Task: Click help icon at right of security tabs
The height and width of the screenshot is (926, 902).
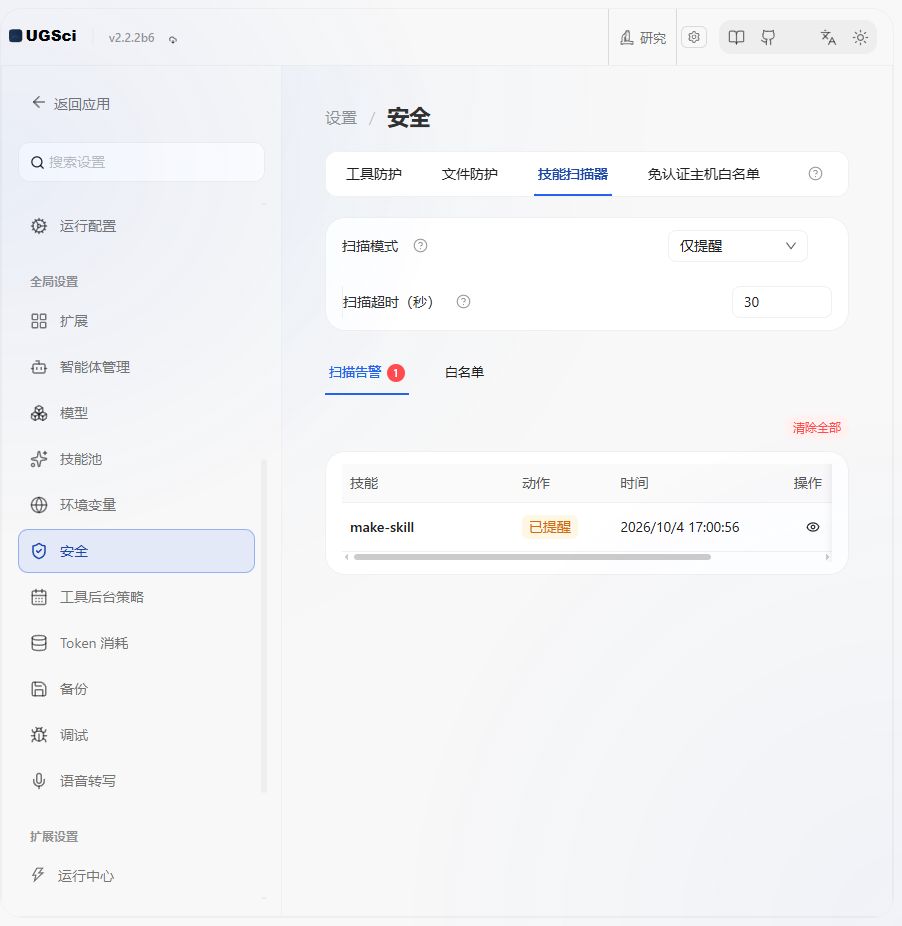Action: (x=815, y=174)
